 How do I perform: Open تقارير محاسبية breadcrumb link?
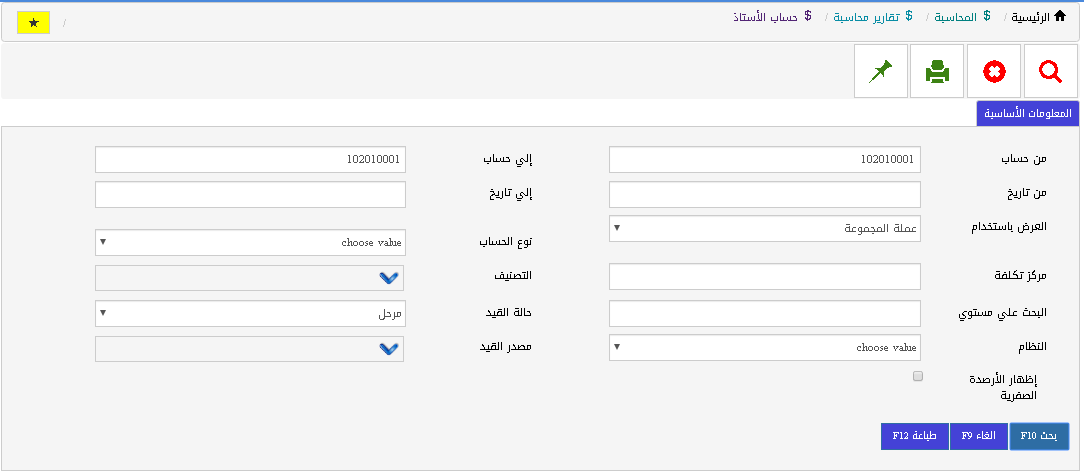click(865, 18)
